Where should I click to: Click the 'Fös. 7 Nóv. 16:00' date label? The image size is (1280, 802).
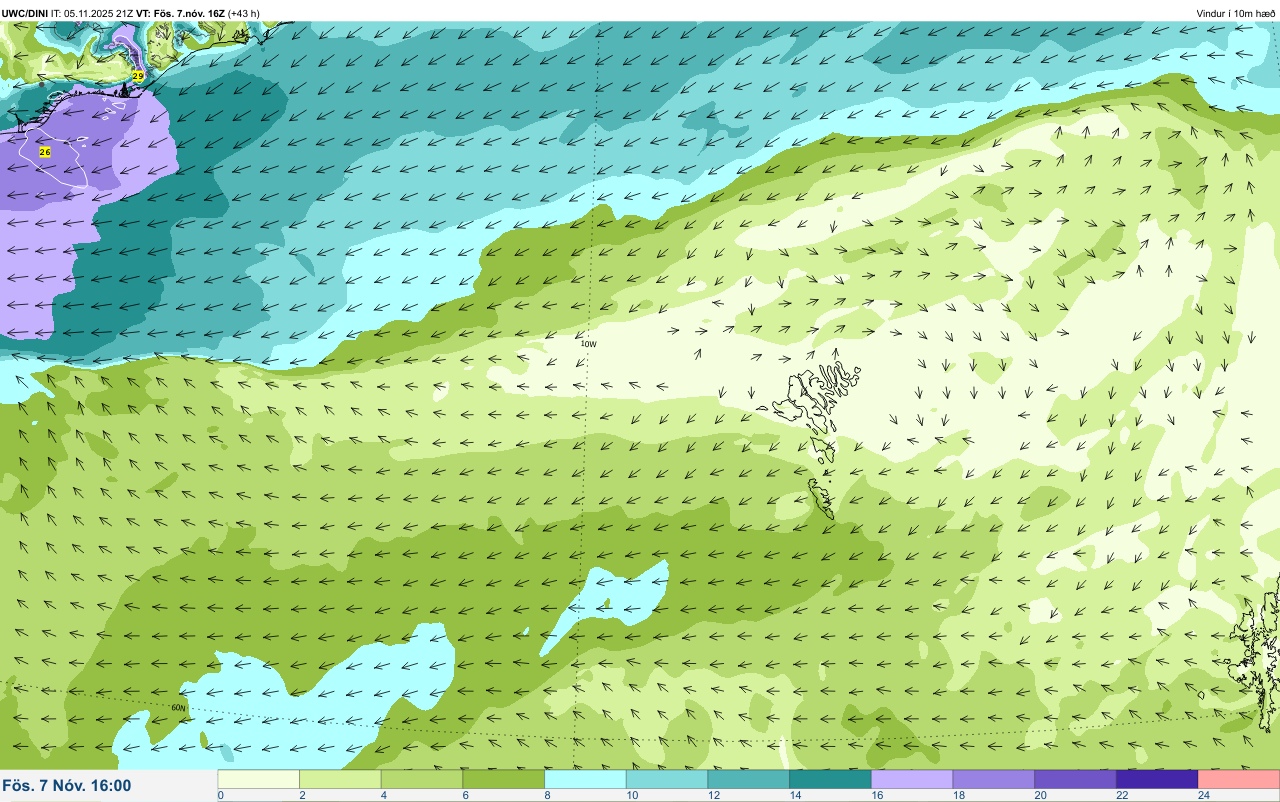coord(67,786)
